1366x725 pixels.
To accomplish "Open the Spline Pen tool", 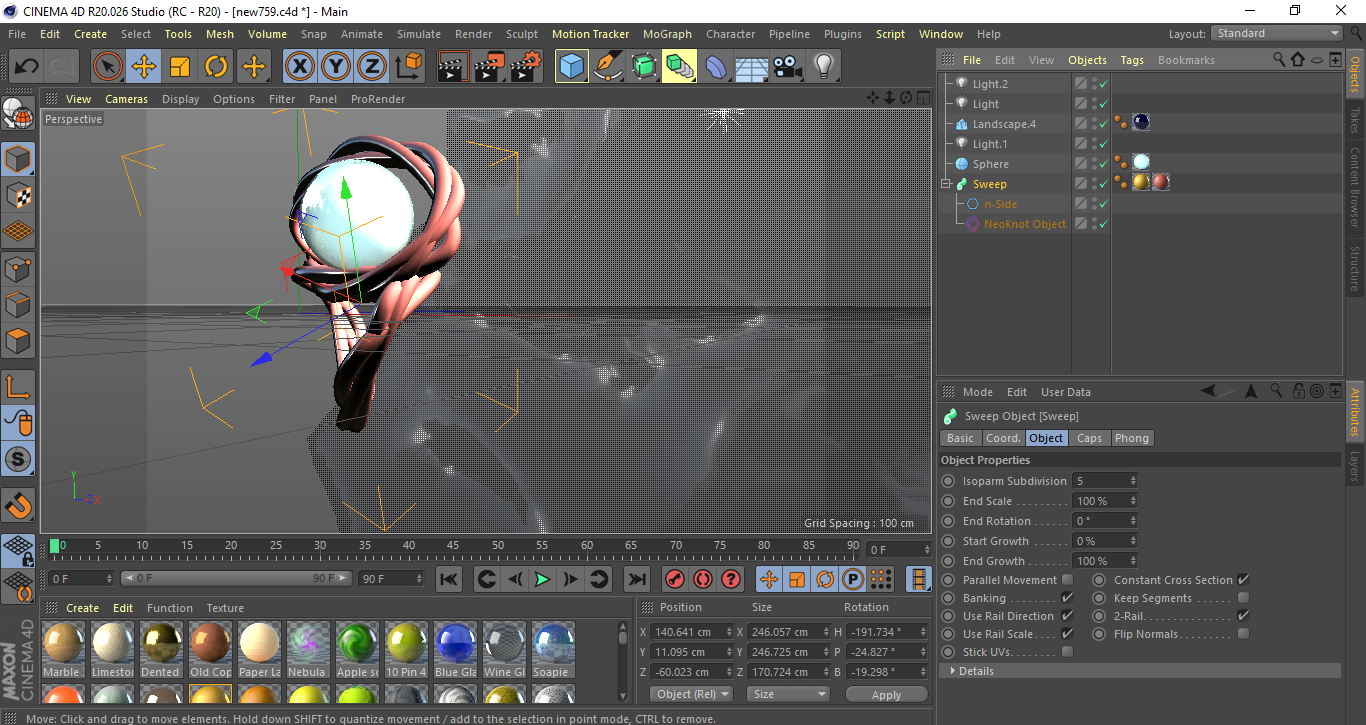I will pyautogui.click(x=608, y=67).
